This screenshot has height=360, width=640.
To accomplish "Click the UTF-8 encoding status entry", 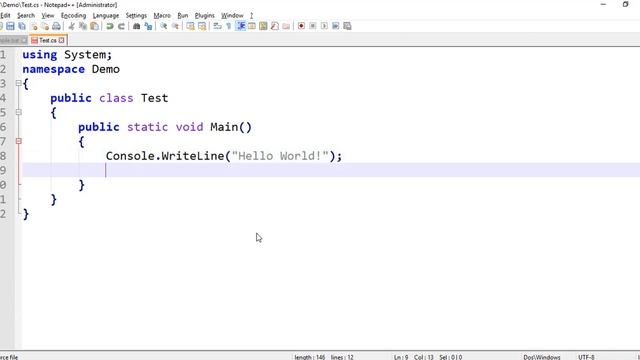I will (586, 357).
